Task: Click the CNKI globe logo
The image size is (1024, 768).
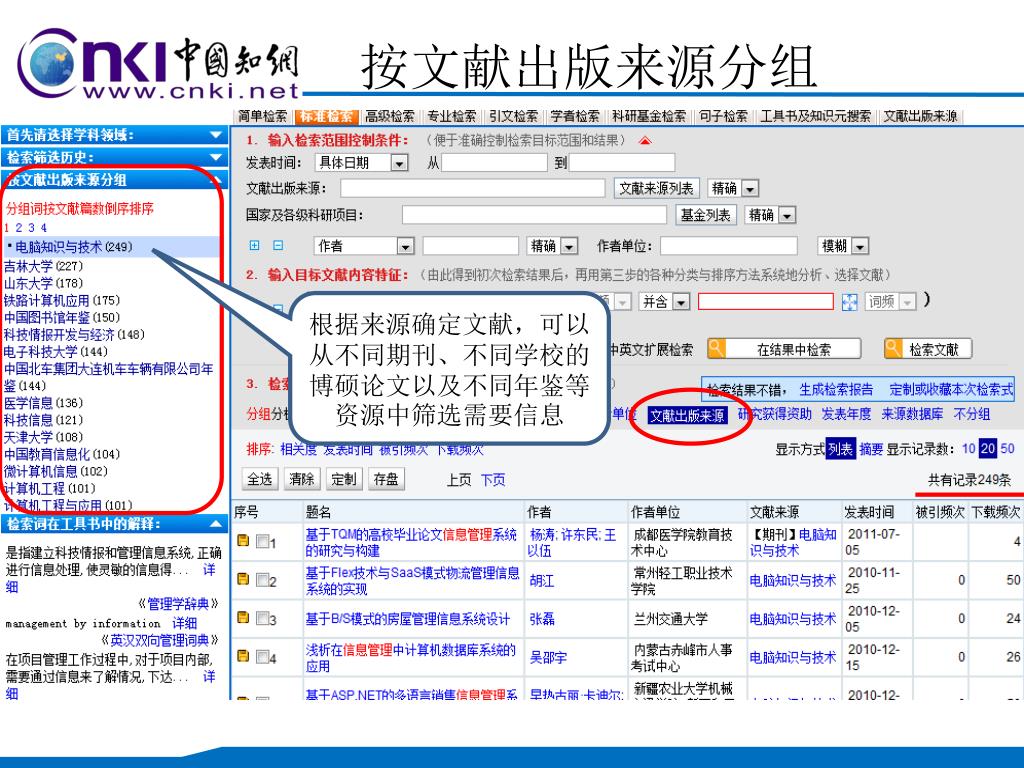Action: point(49,64)
